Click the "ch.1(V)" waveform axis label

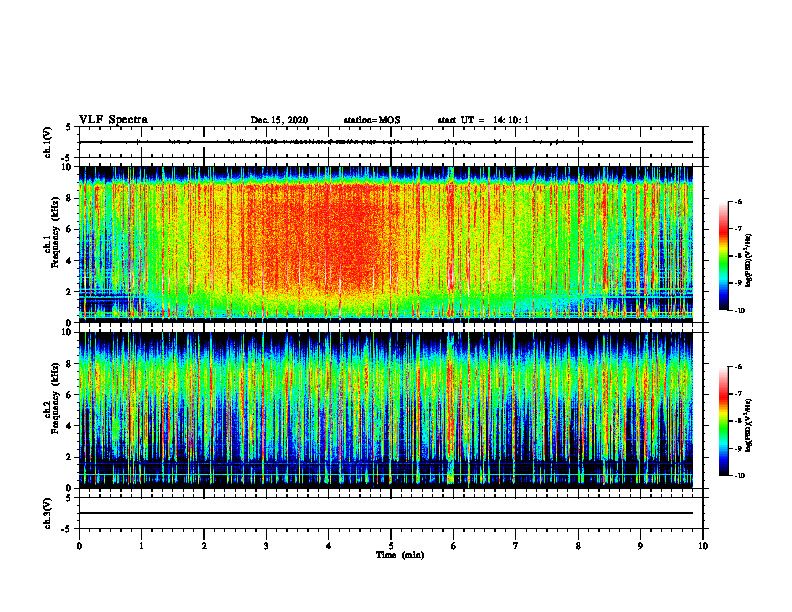pos(47,142)
